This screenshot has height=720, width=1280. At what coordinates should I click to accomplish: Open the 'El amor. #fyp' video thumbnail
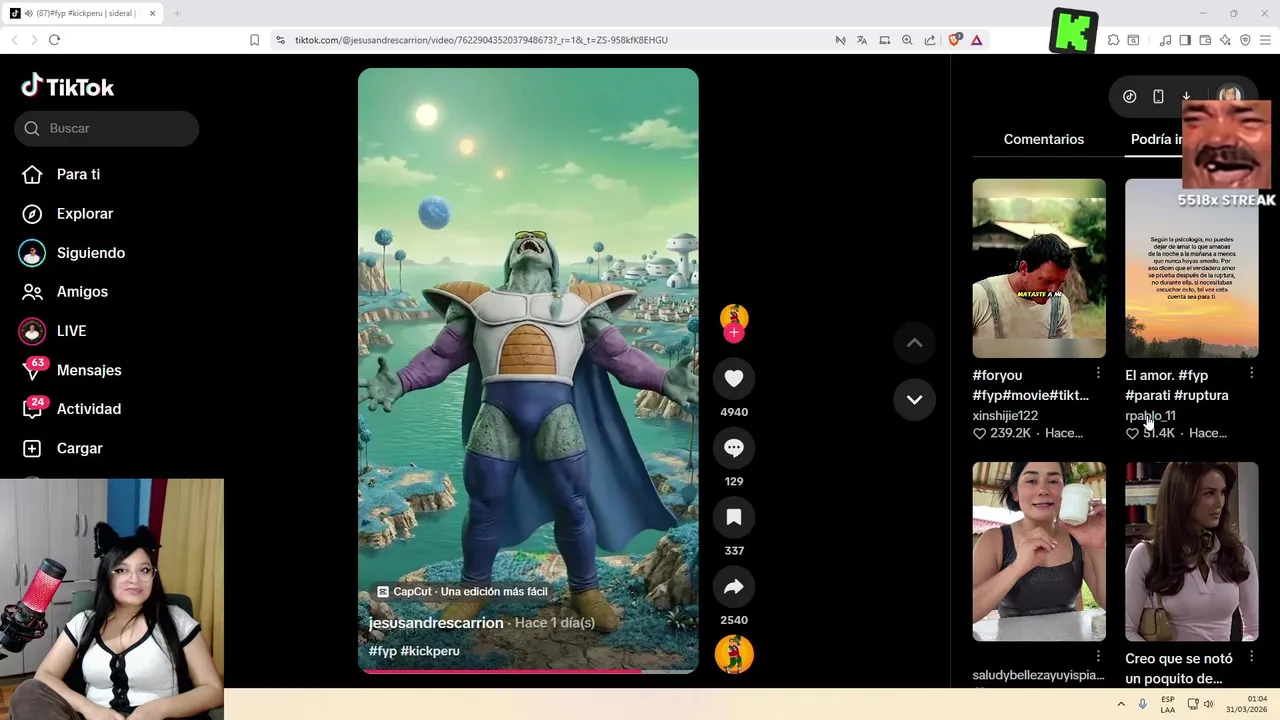click(1192, 268)
